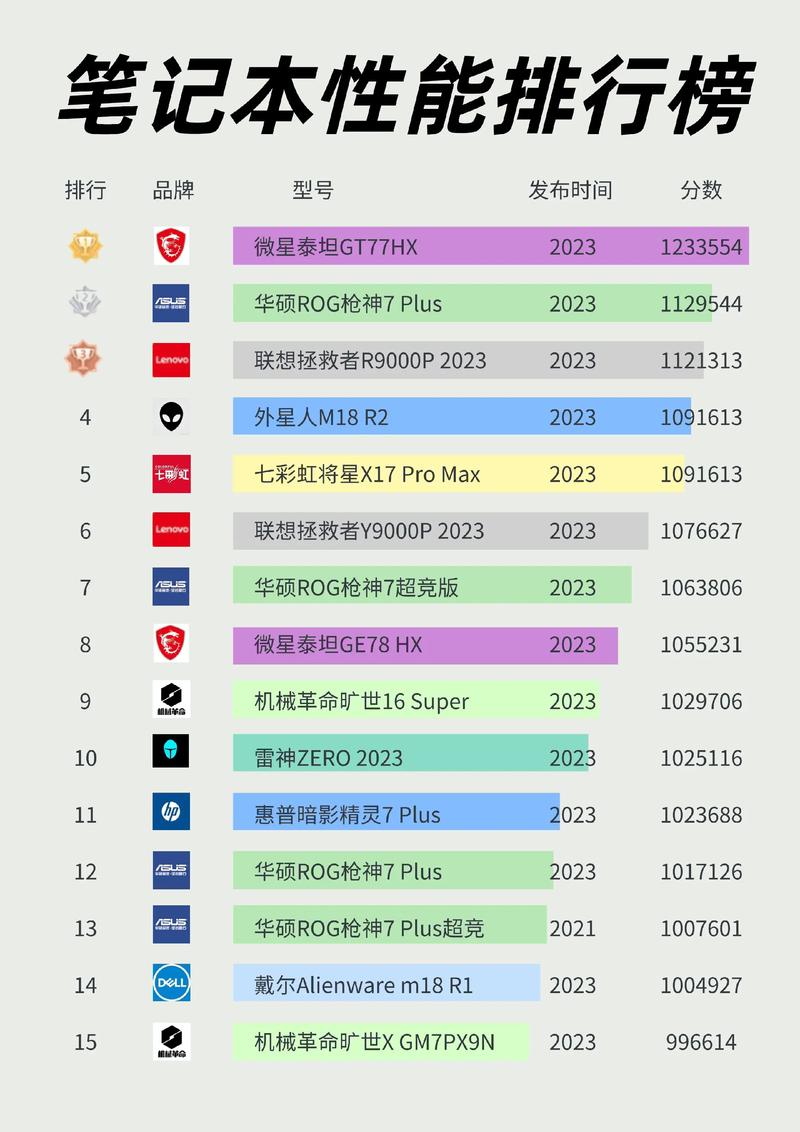Image resolution: width=800 pixels, height=1132 pixels.
Task: Click the 戴尔Alienware m18 R1 model name
Action: [363, 985]
